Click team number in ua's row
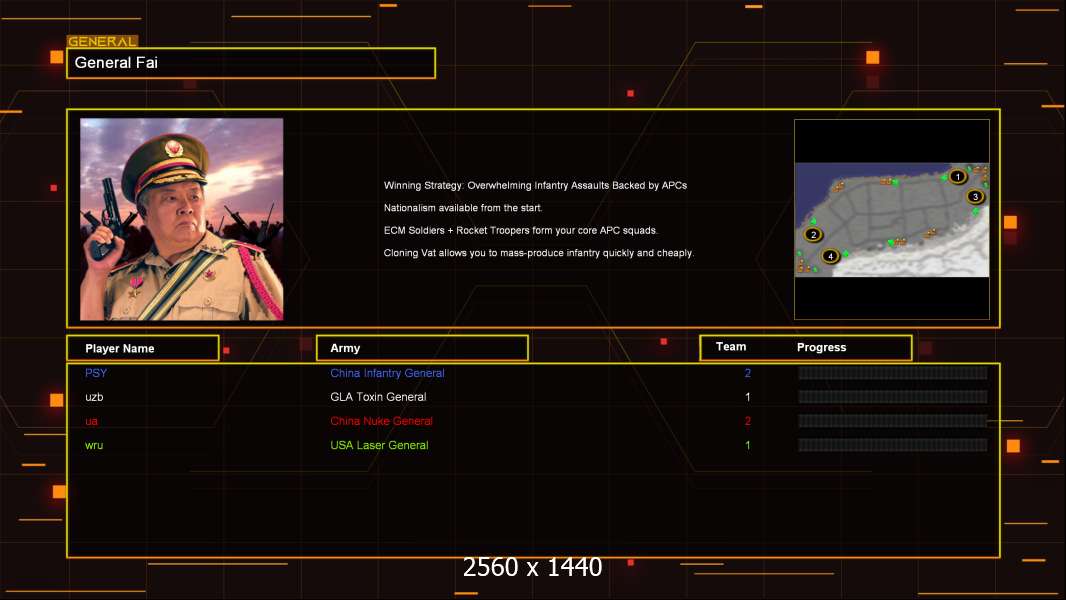 [x=748, y=421]
